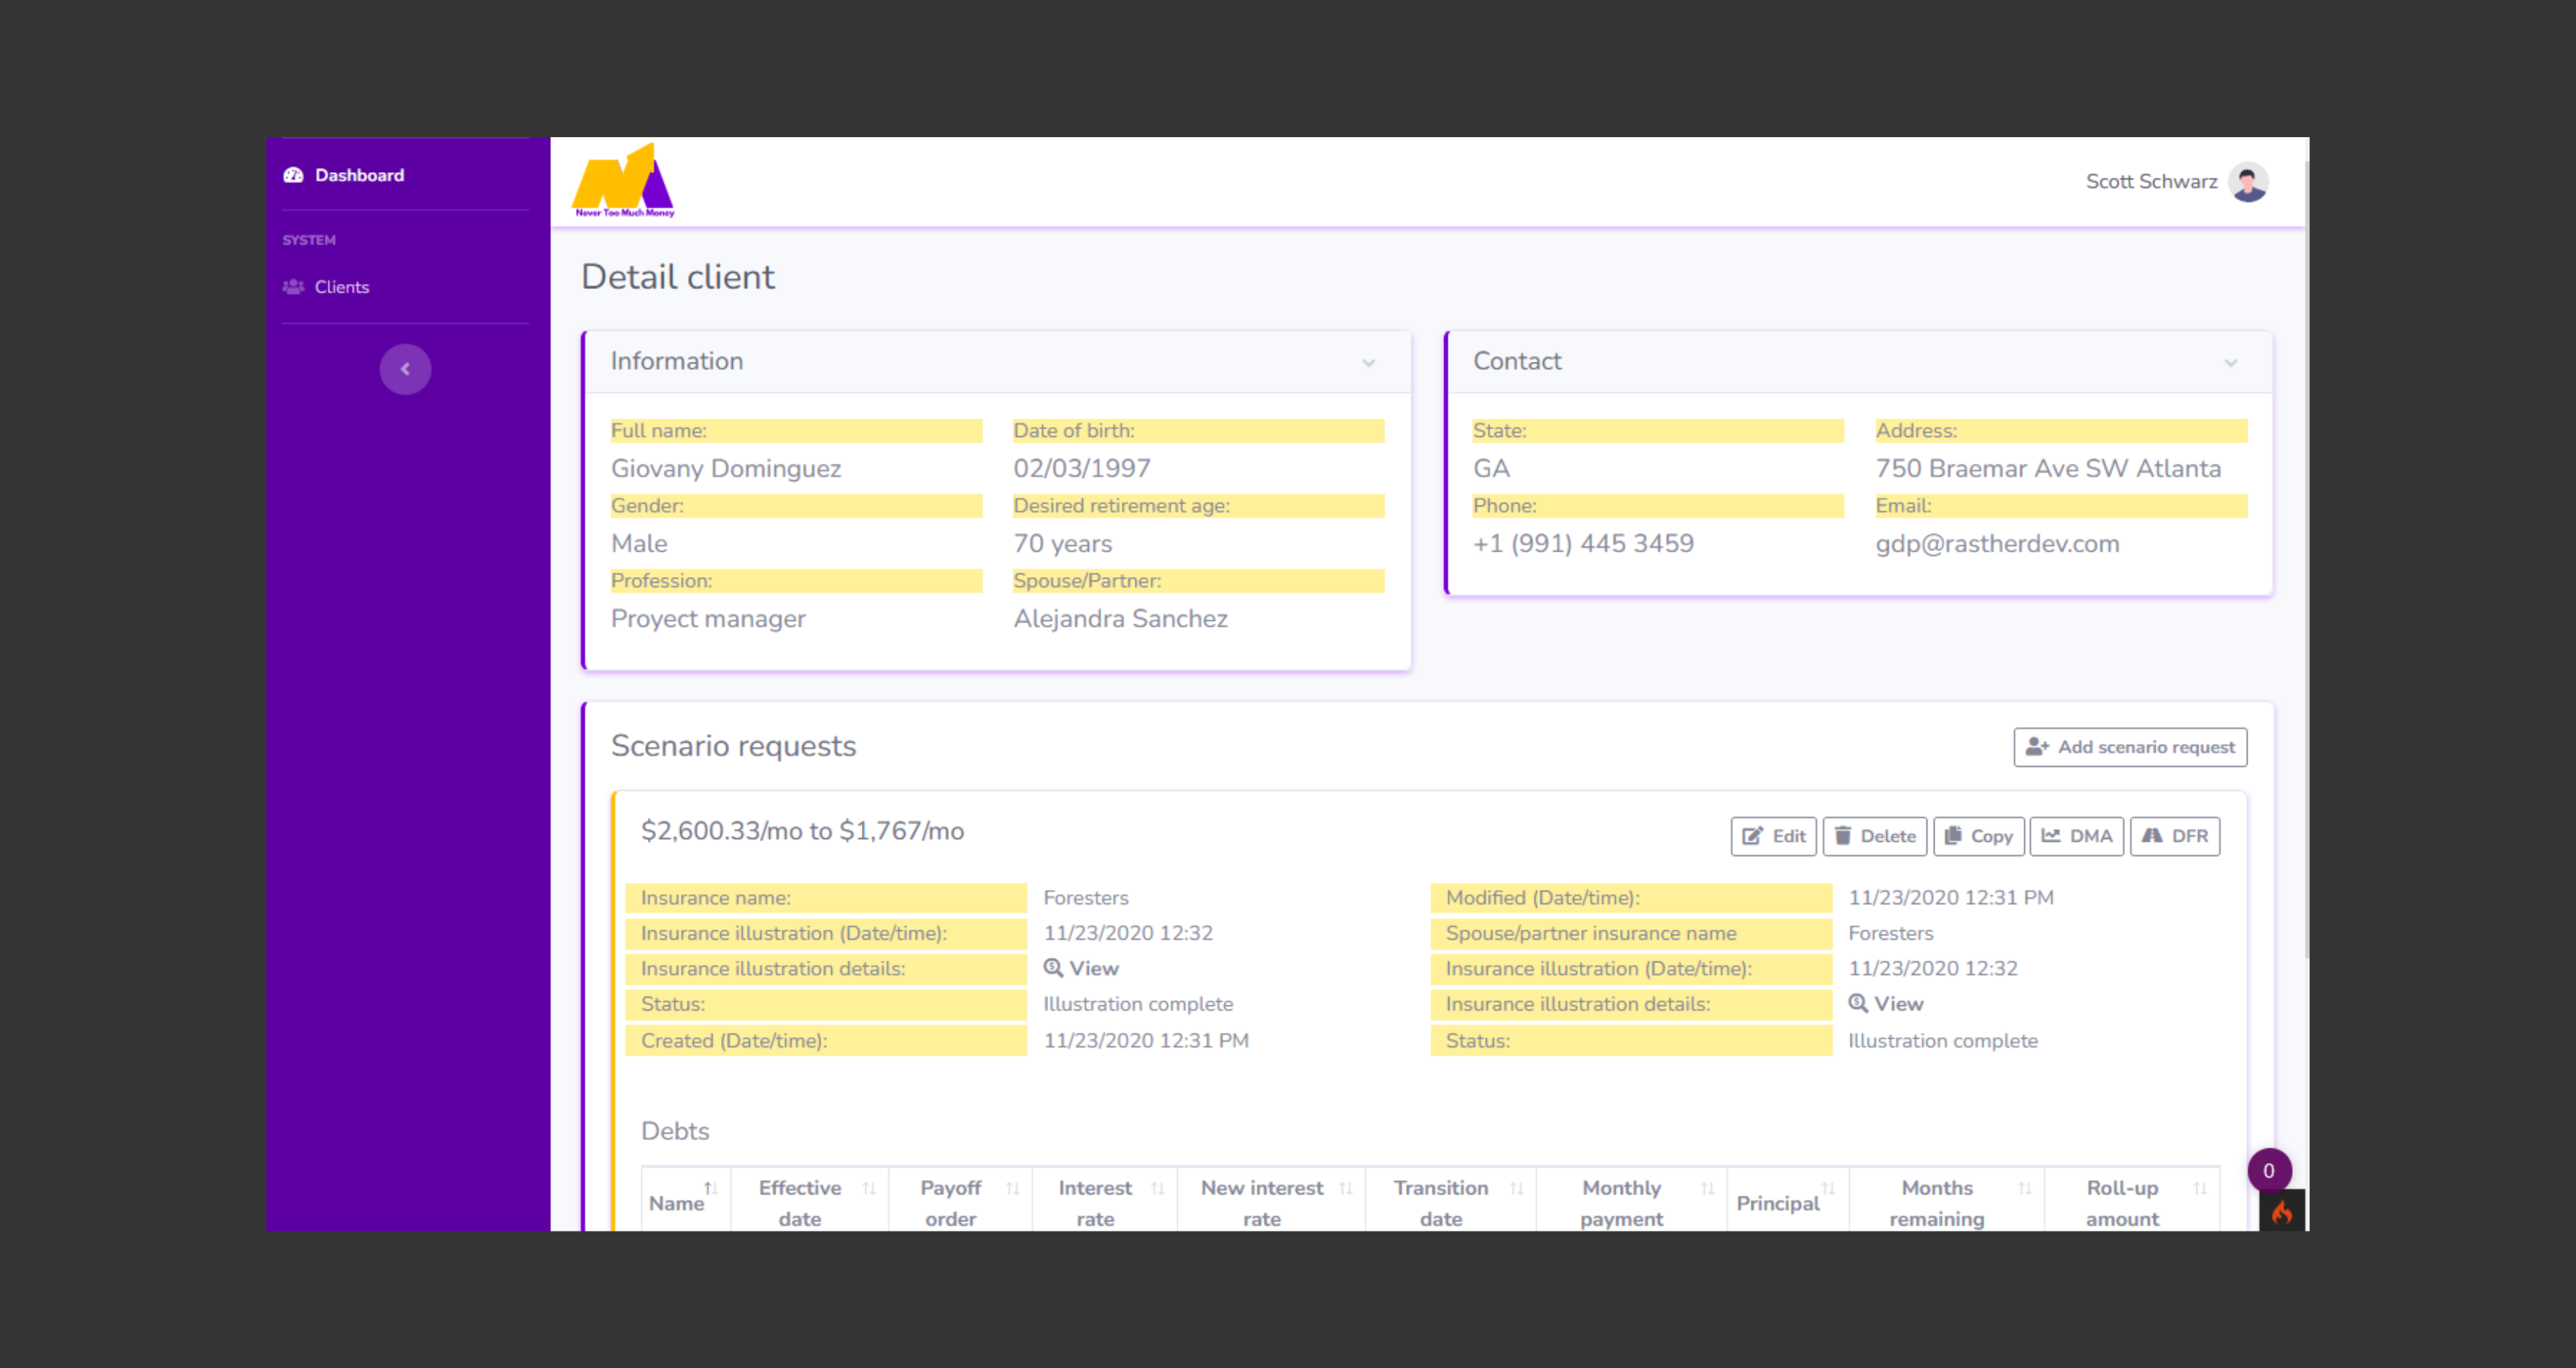Click the page vertical scrollbar

(2305, 560)
